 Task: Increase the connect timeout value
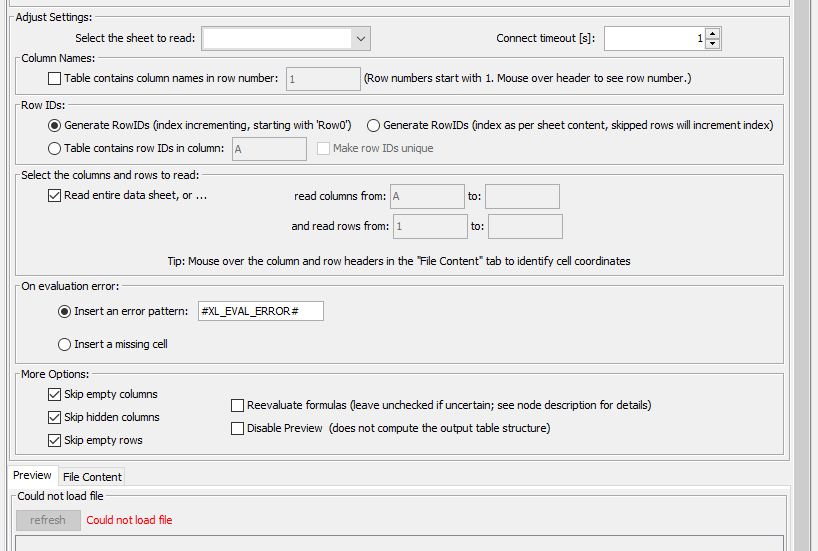point(713,33)
